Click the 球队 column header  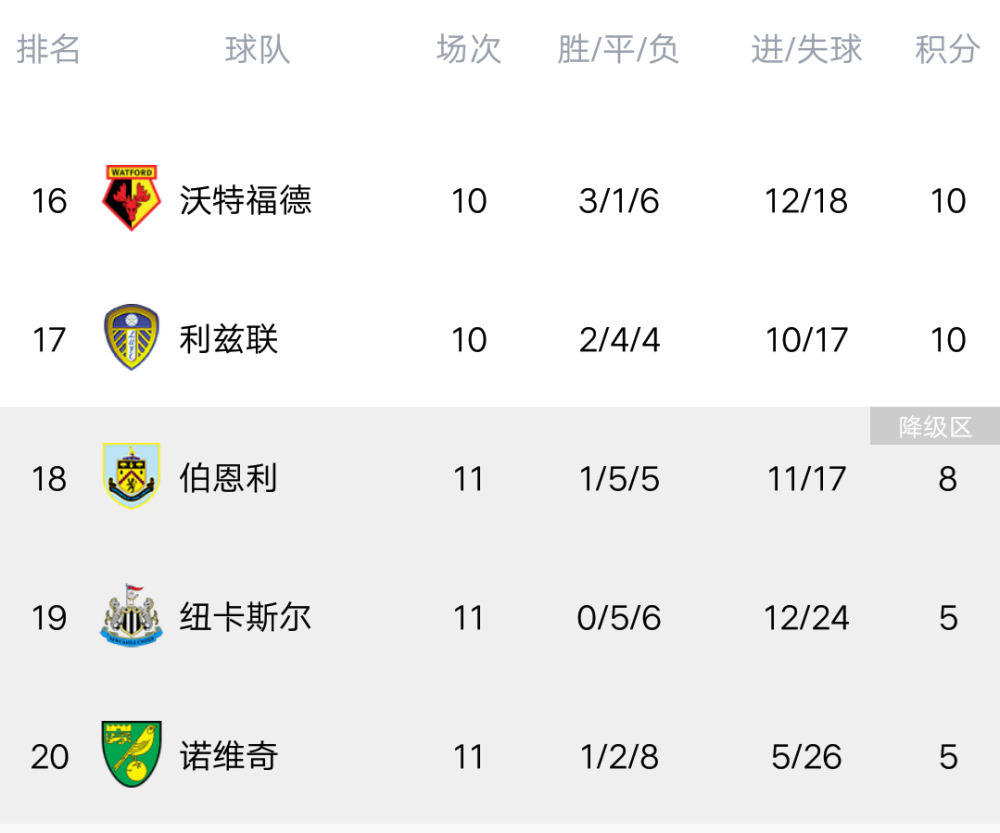coord(258,50)
